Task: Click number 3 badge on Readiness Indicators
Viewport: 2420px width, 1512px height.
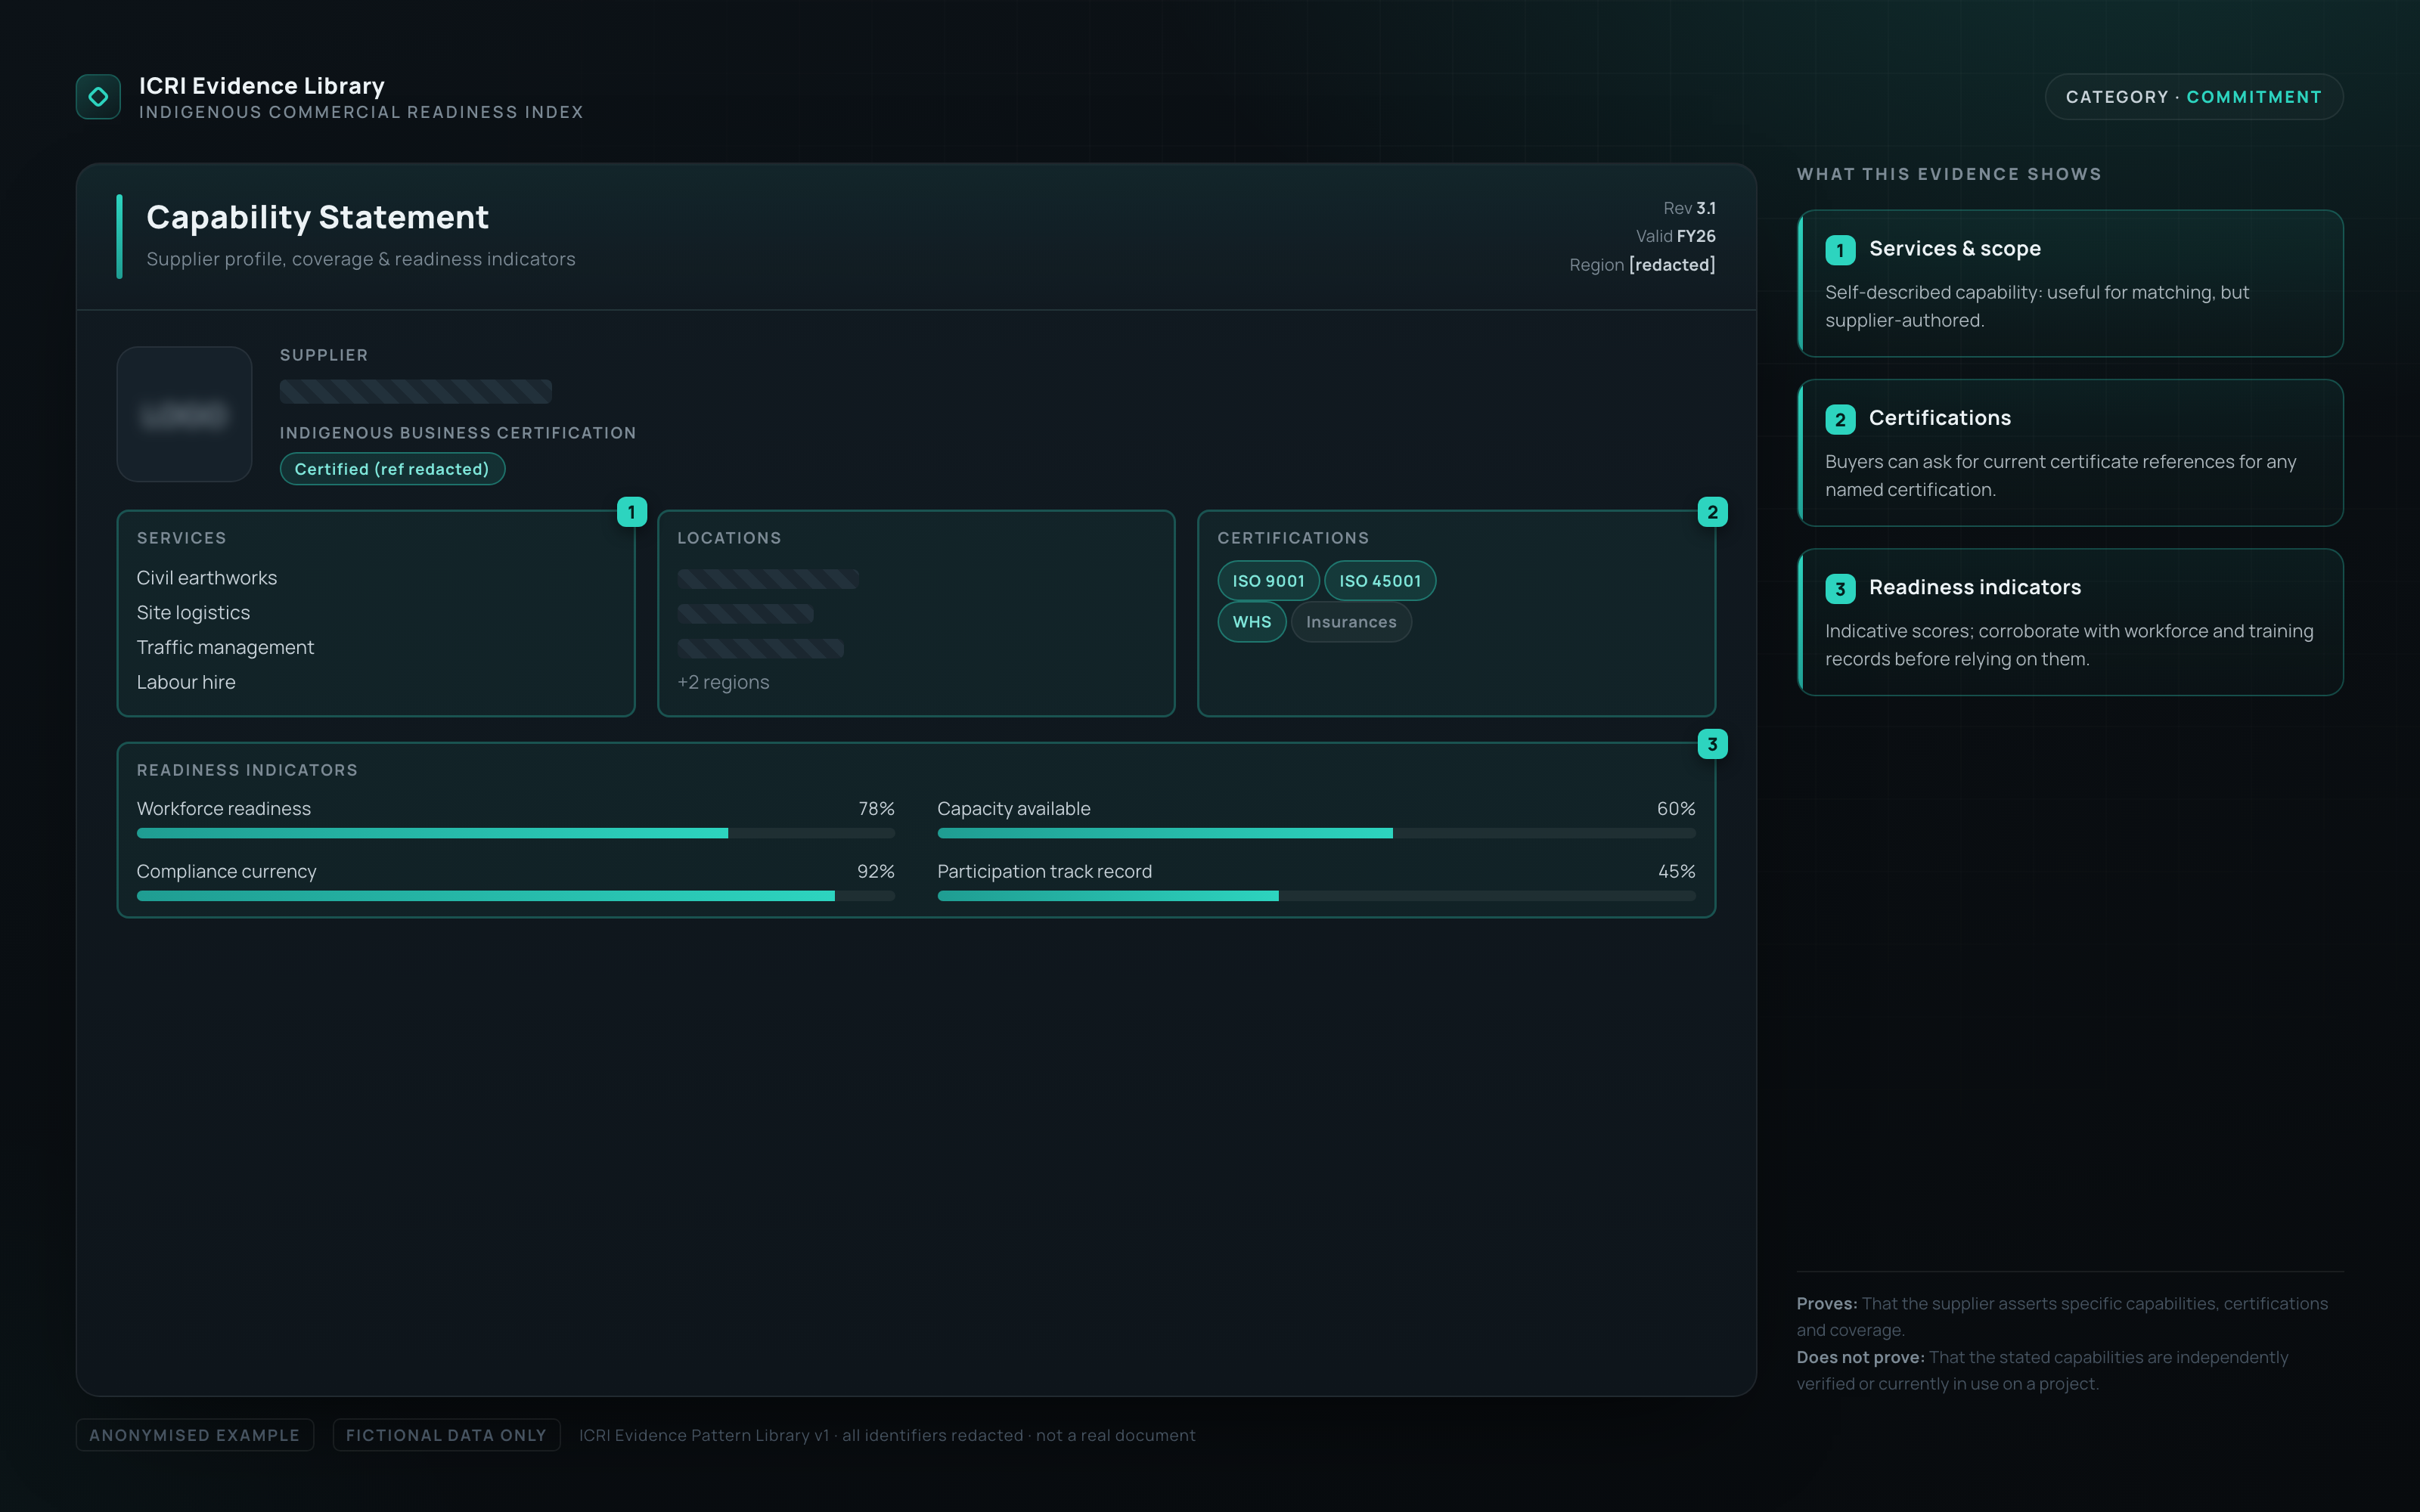Action: coord(1712,744)
